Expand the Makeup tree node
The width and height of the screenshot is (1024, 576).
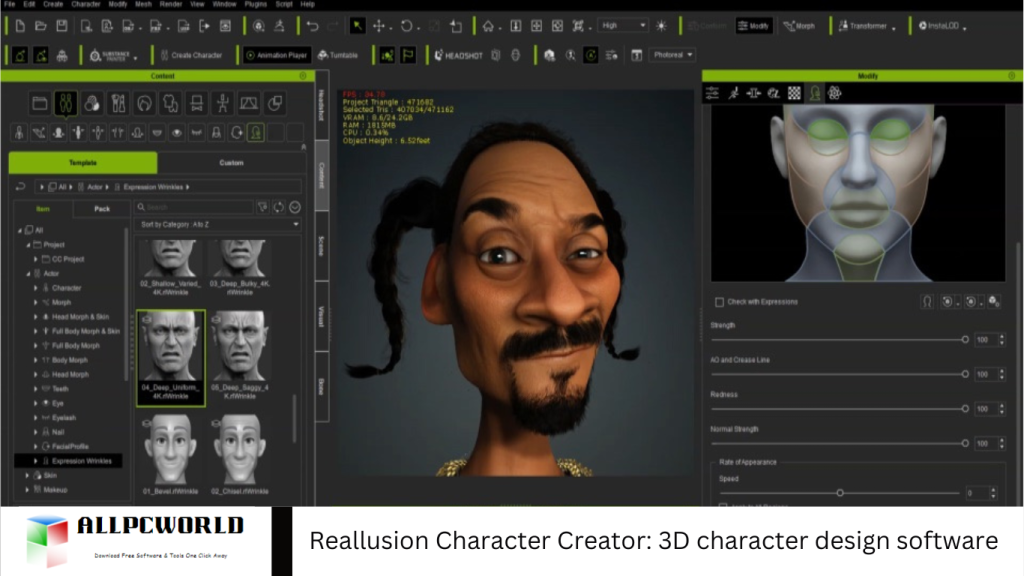pos(27,490)
